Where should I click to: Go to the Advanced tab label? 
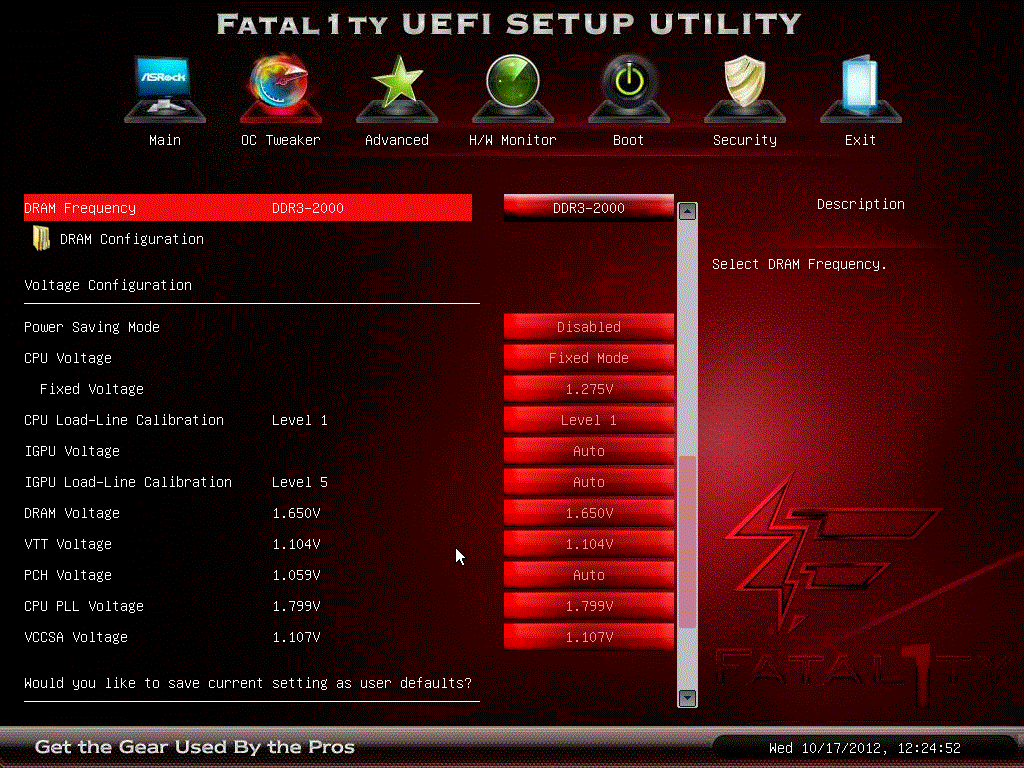point(397,140)
